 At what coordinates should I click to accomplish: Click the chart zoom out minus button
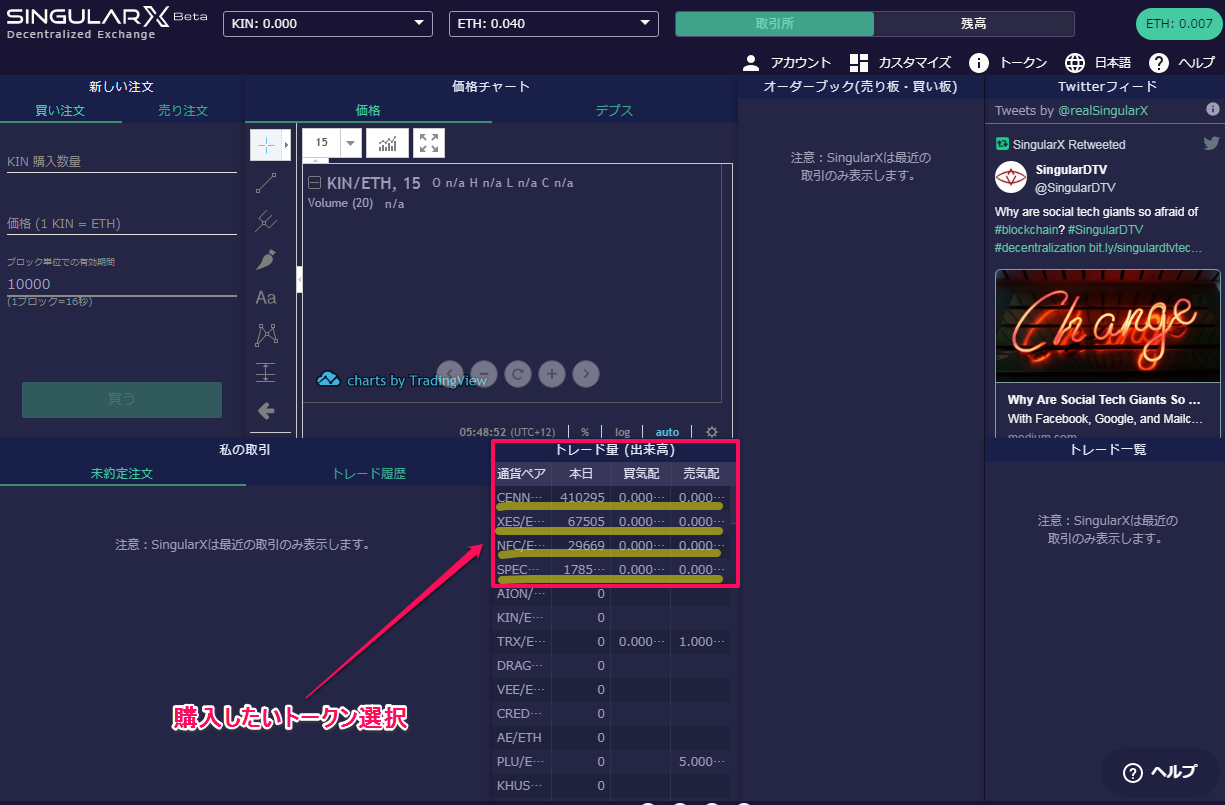pos(484,374)
